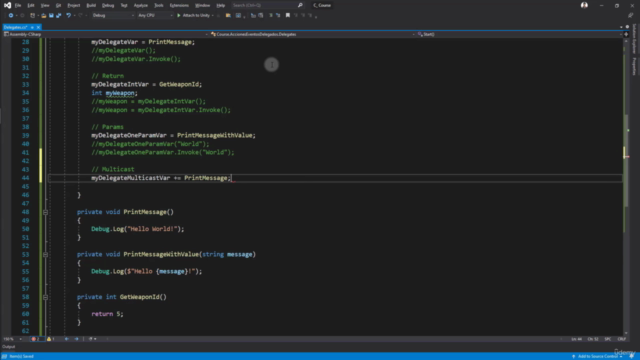Pin the Delegates.cs tab
Screen dimensions: 640x360
(32, 27)
